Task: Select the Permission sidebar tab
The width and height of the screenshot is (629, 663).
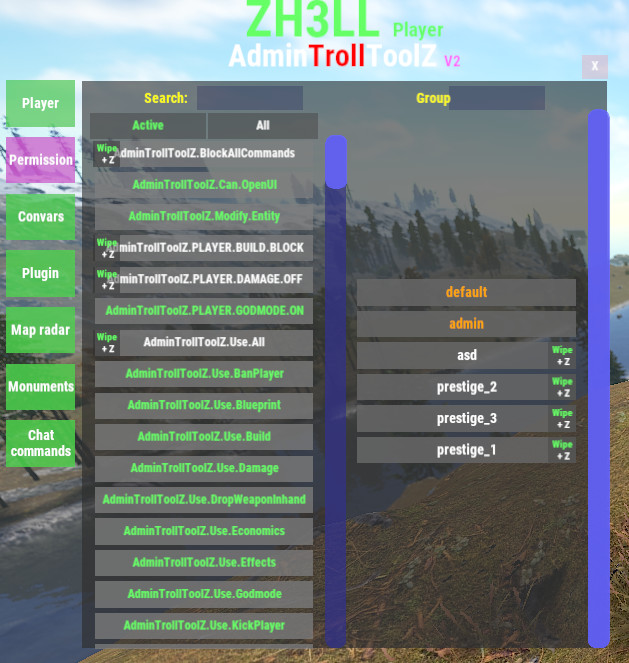Action: tap(41, 160)
